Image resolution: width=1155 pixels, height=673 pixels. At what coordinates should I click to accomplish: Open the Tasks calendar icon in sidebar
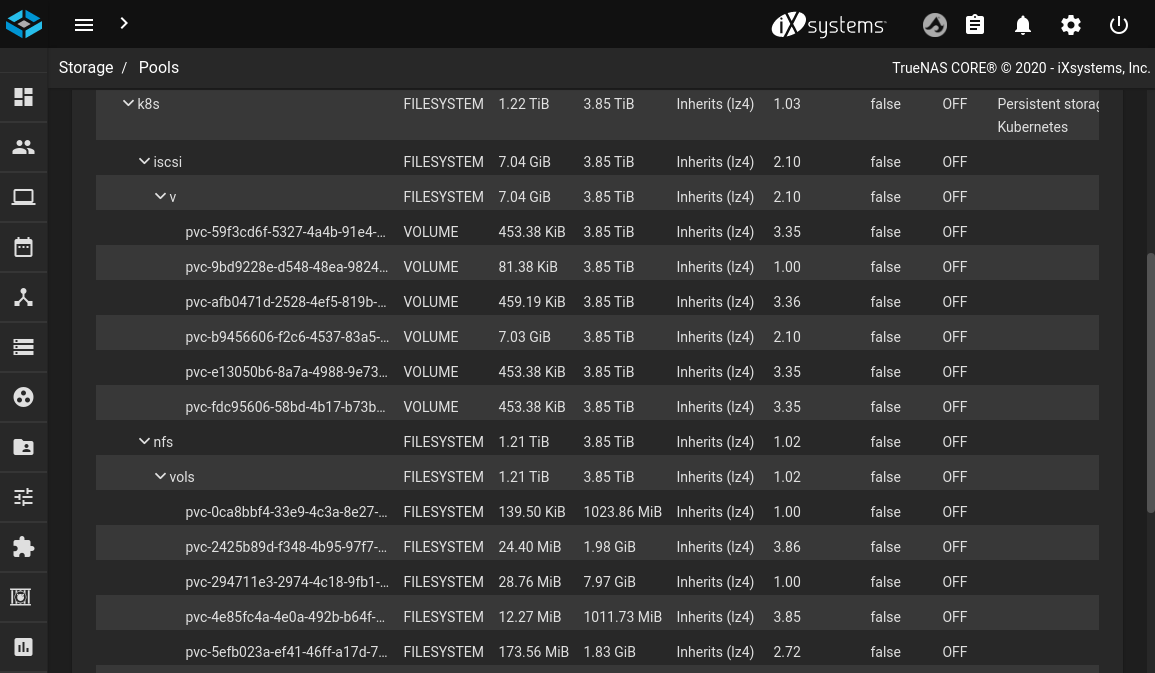tap(23, 247)
